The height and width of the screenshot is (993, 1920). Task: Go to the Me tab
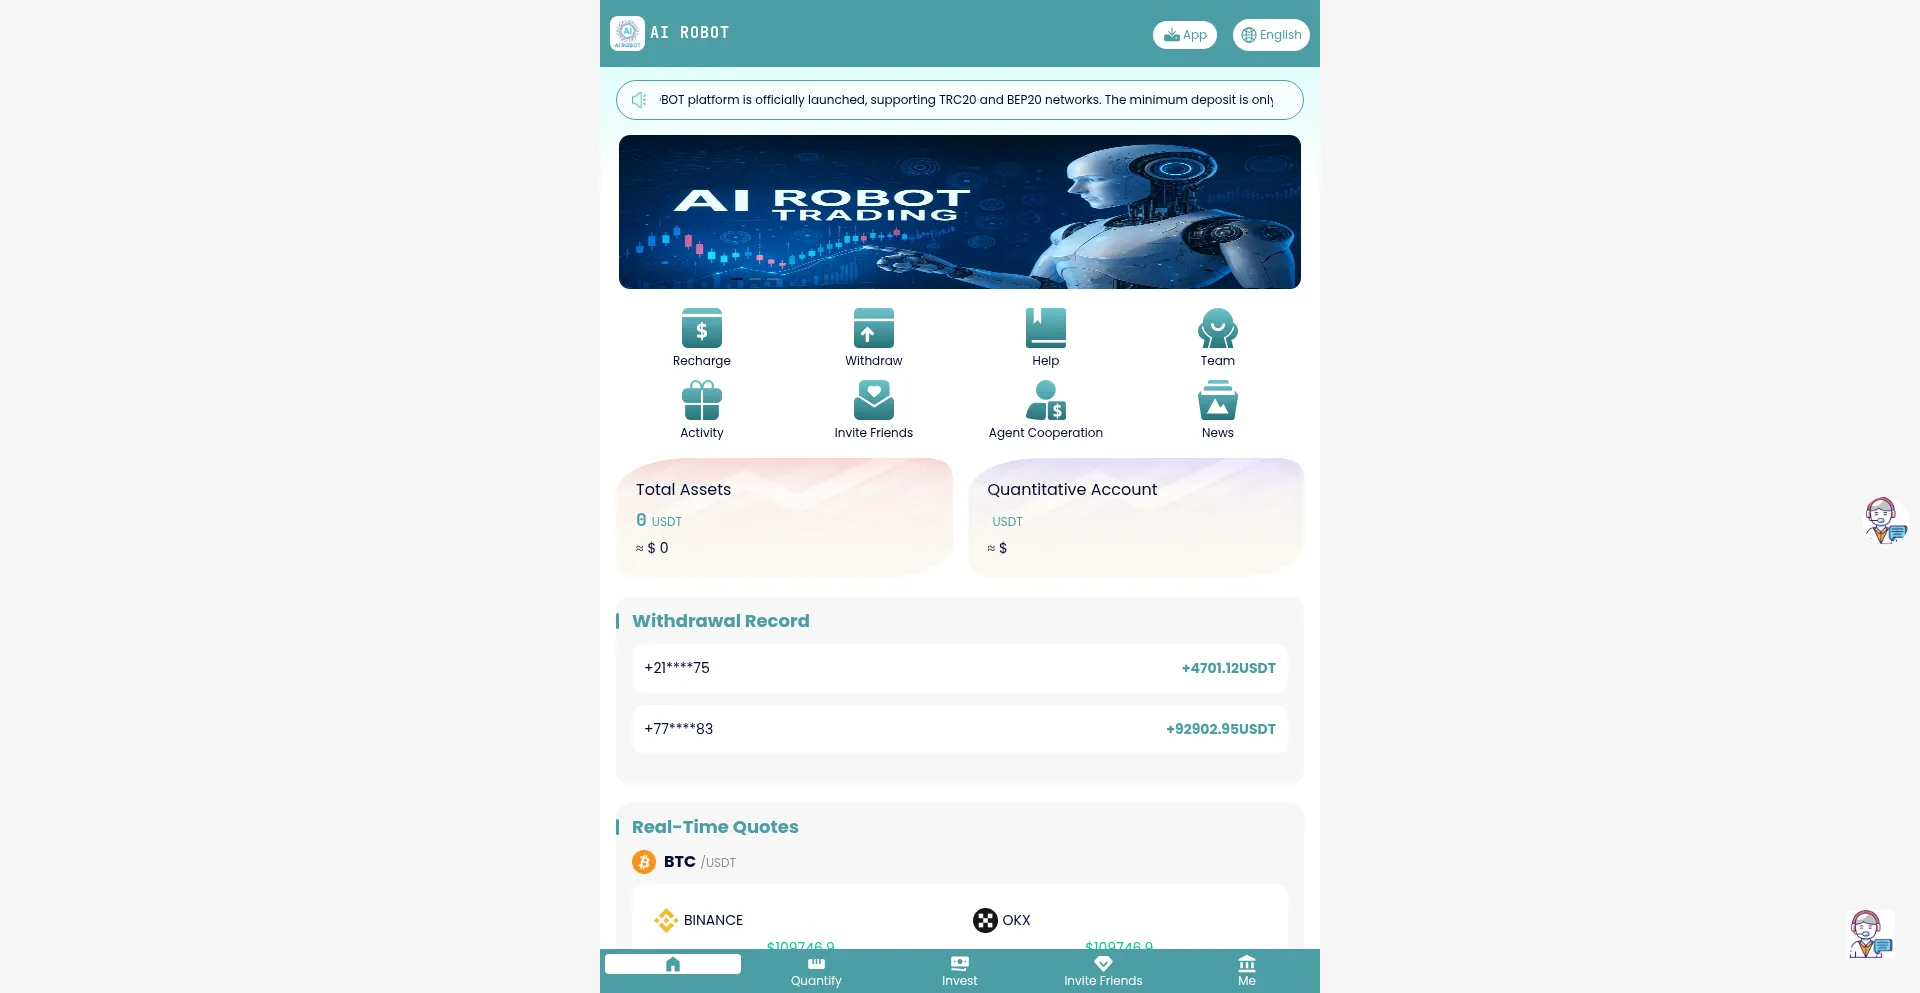click(x=1246, y=971)
